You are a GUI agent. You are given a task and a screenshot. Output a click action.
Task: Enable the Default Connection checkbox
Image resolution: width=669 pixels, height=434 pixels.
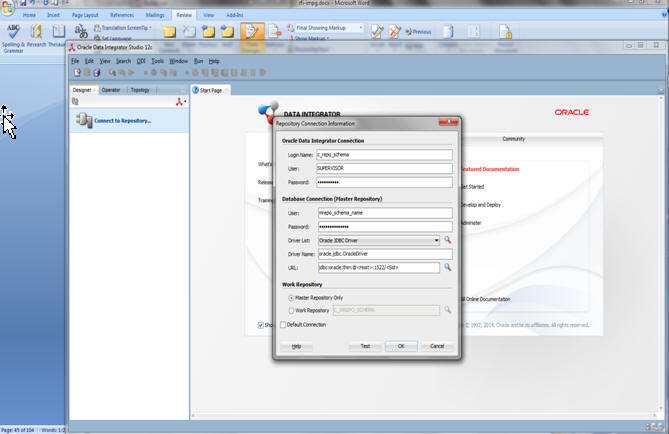(283, 325)
